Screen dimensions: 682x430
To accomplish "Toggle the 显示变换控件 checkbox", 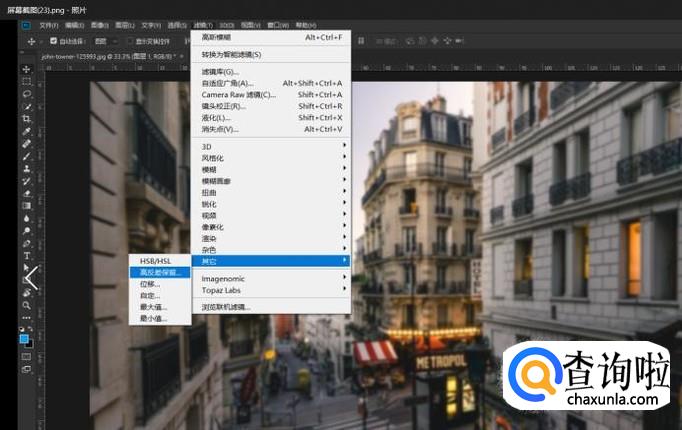I will tap(129, 41).
